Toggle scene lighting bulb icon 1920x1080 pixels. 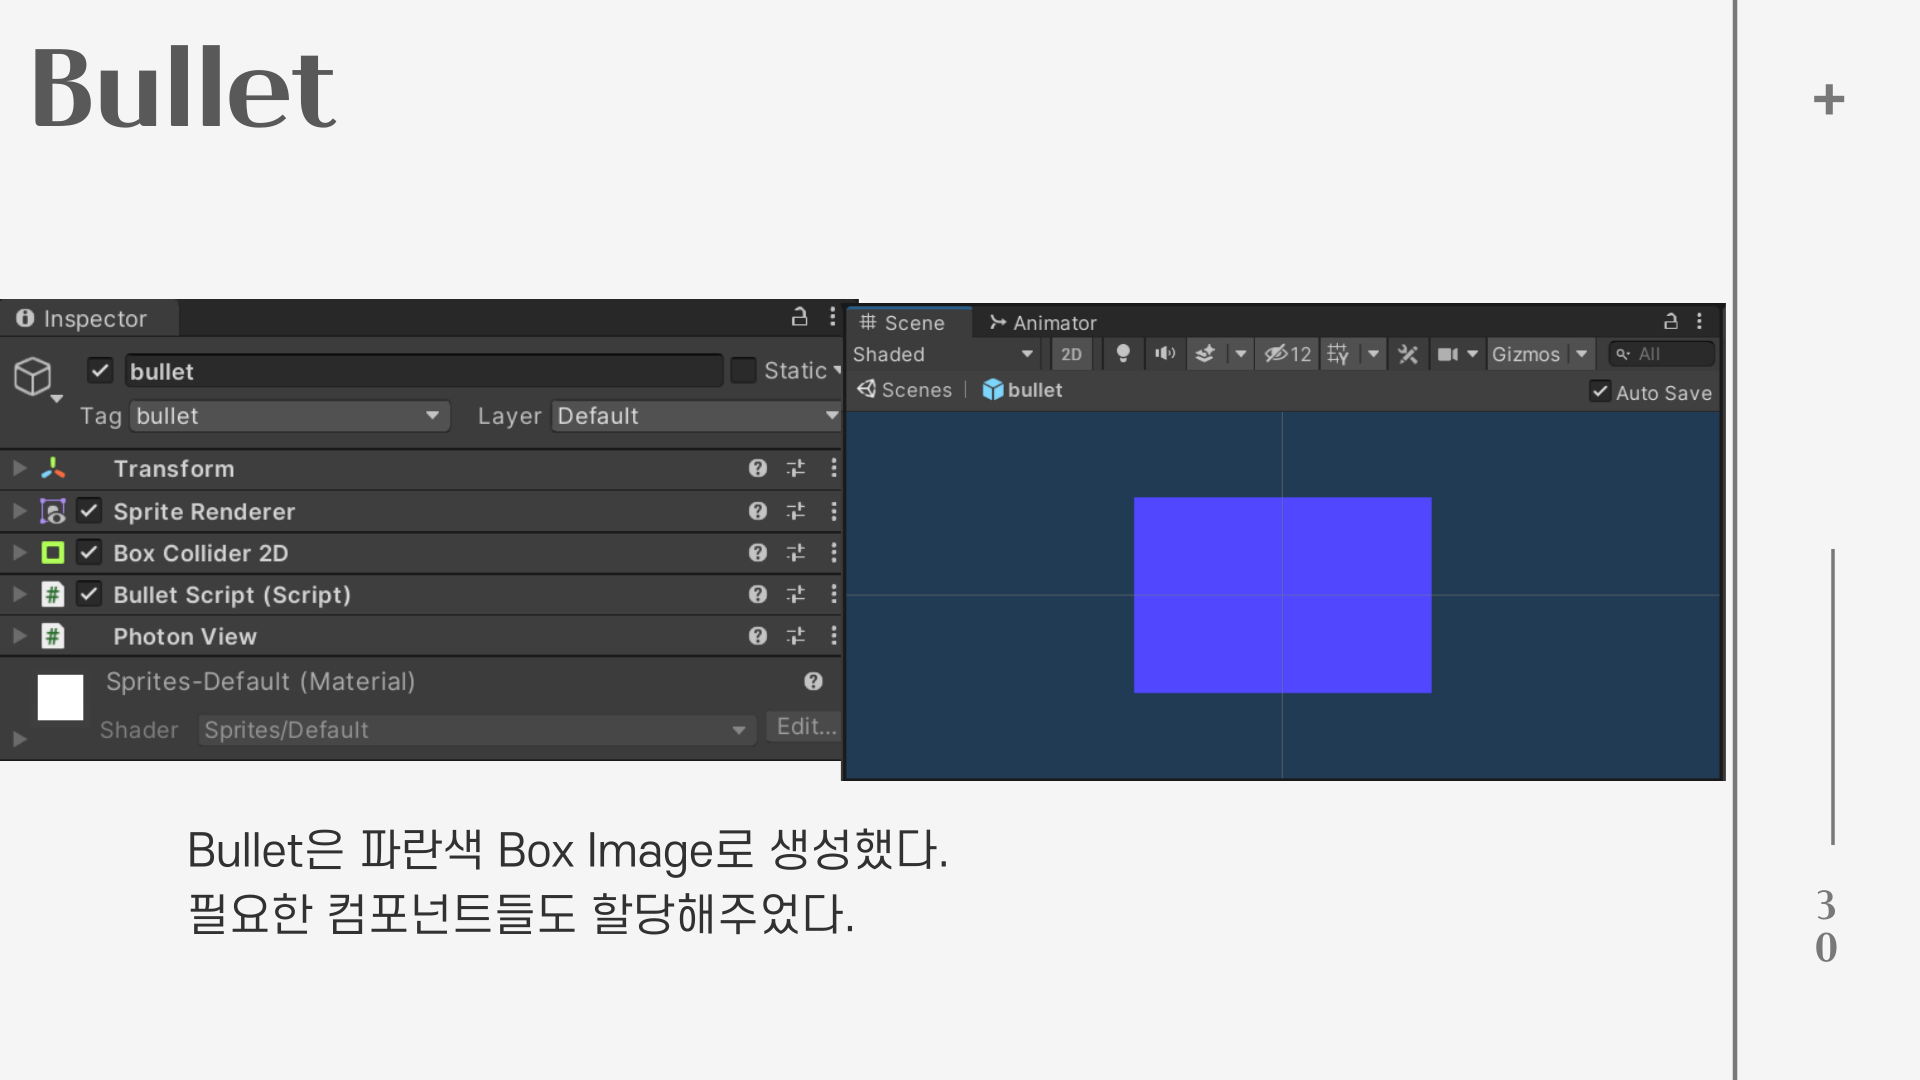tap(1123, 354)
